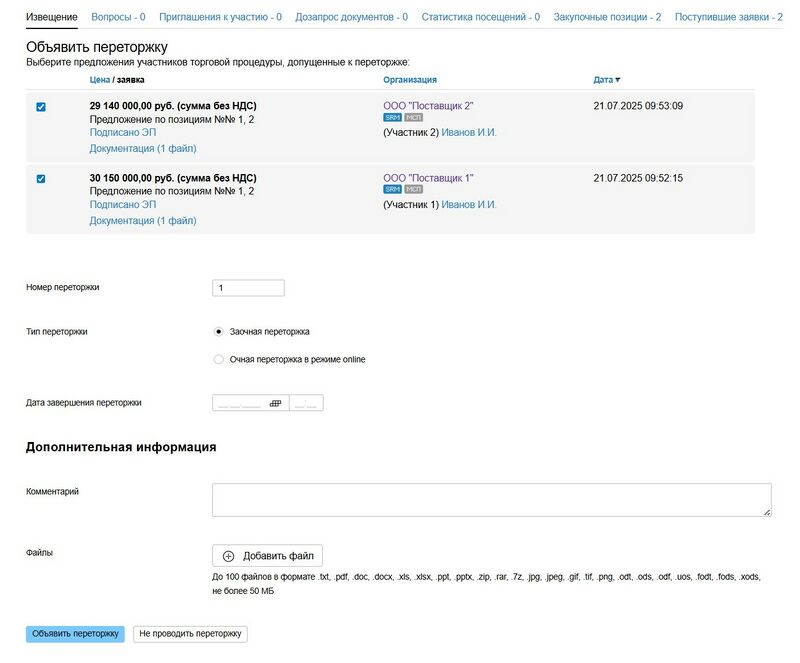Select Очная переторжка в режиме online

coord(219,359)
